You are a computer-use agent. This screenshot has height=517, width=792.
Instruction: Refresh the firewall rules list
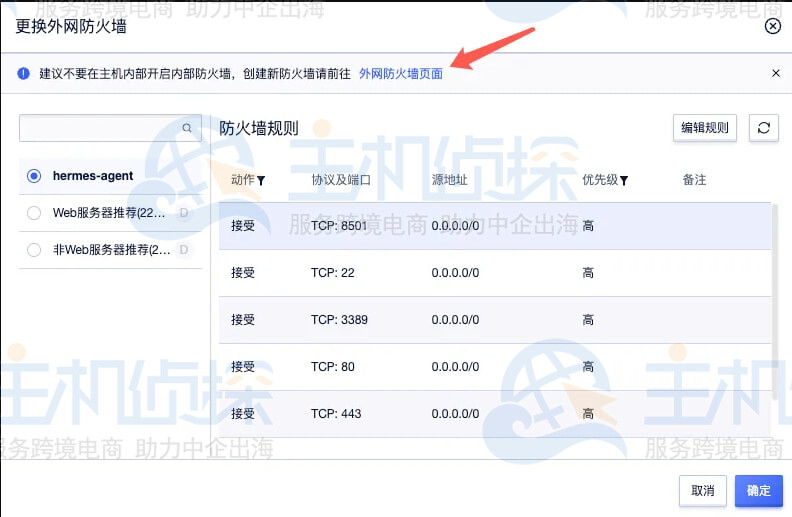click(x=763, y=128)
